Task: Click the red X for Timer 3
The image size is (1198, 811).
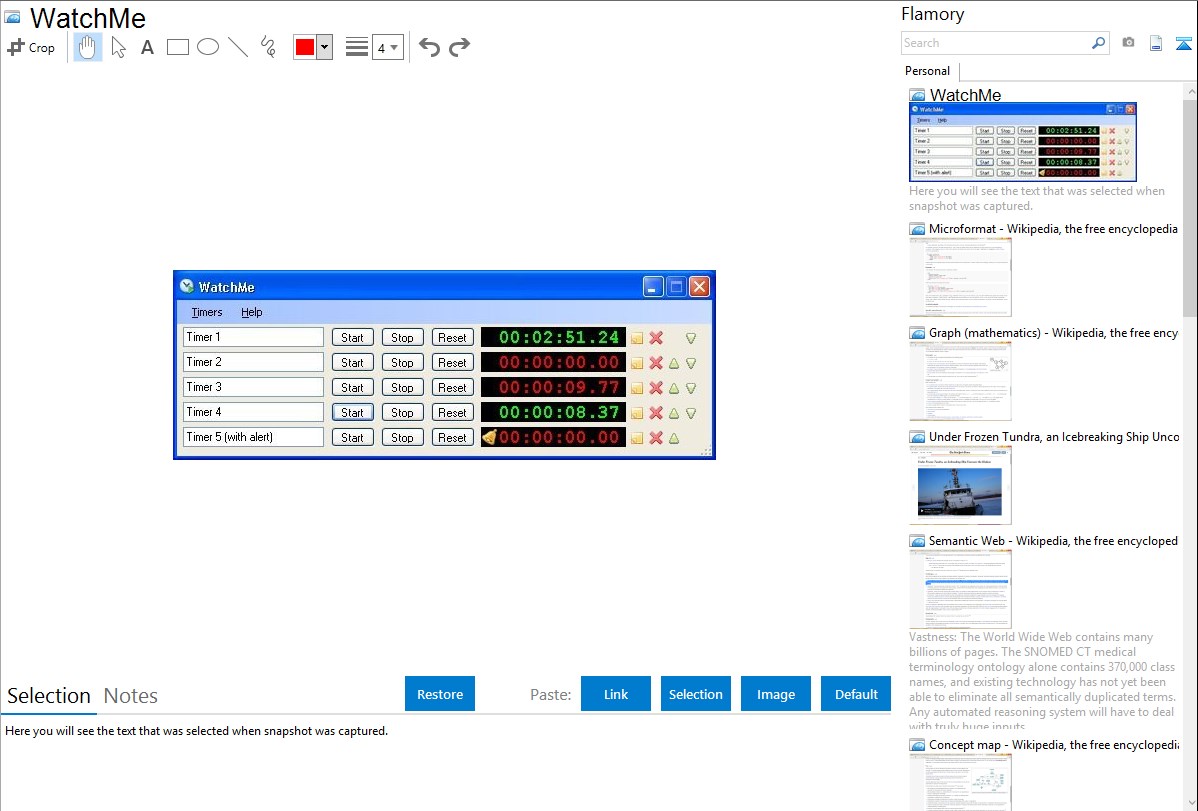Action: (x=656, y=388)
